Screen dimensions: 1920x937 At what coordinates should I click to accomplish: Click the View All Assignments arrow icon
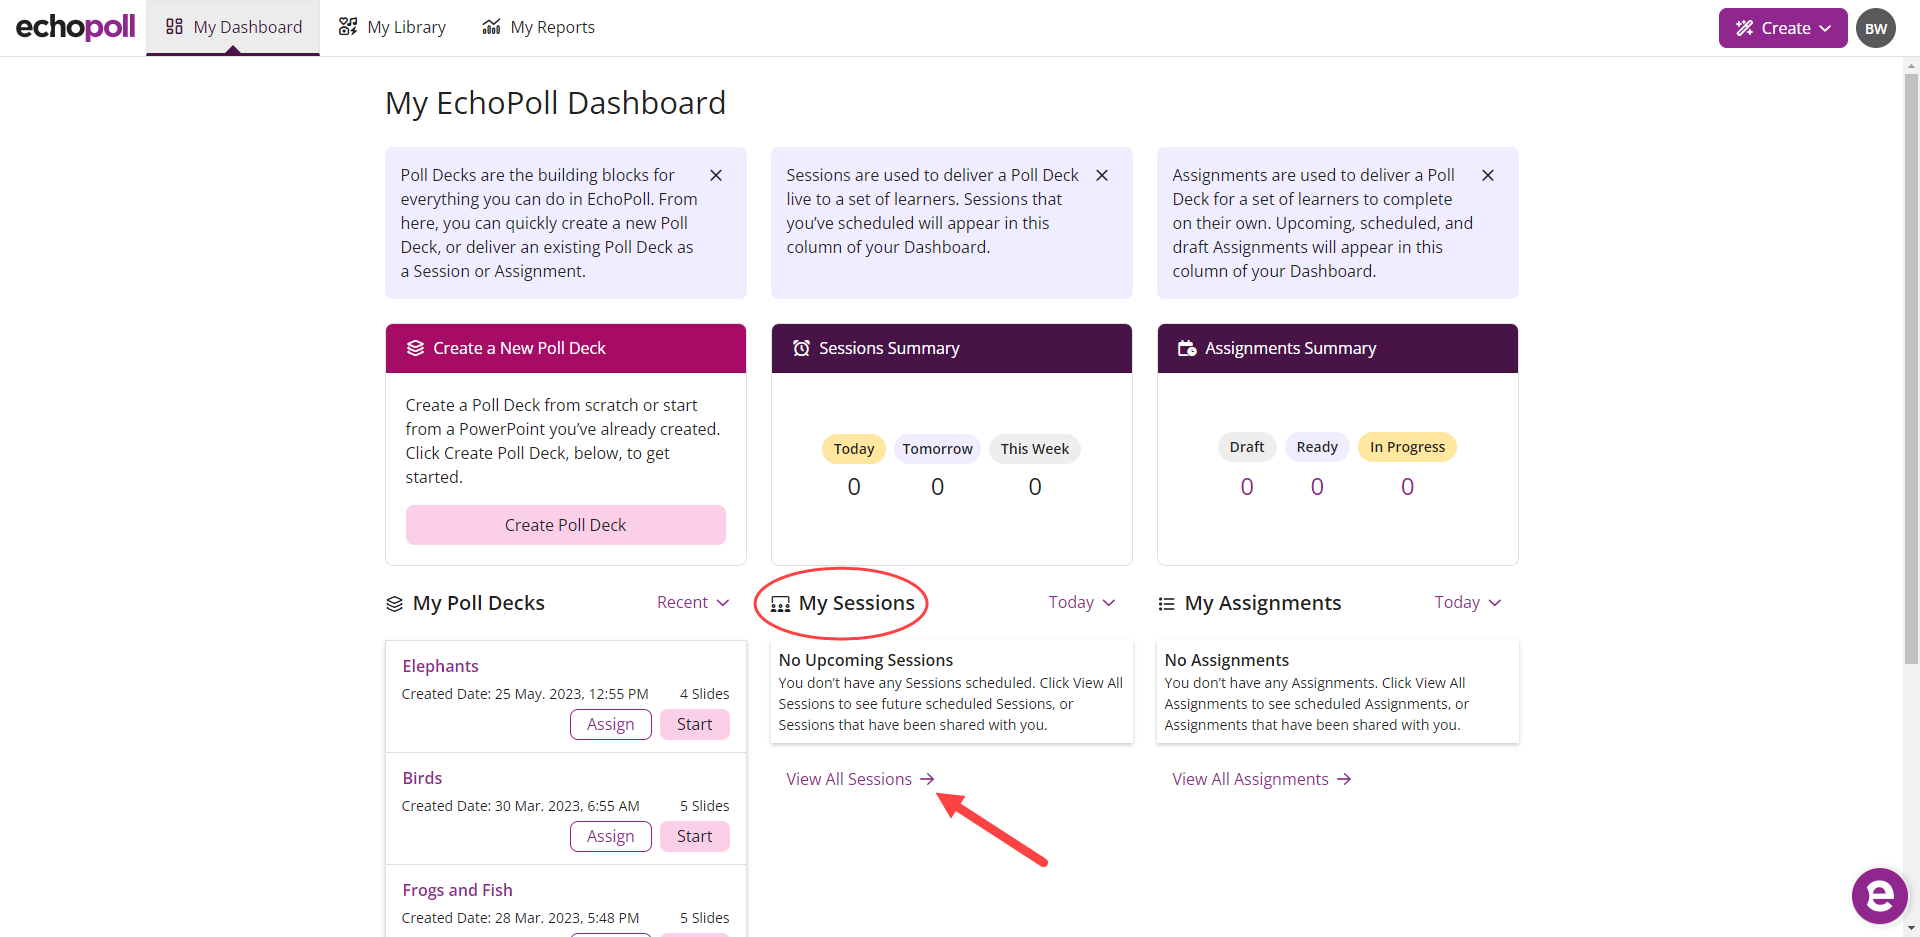[x=1344, y=779]
